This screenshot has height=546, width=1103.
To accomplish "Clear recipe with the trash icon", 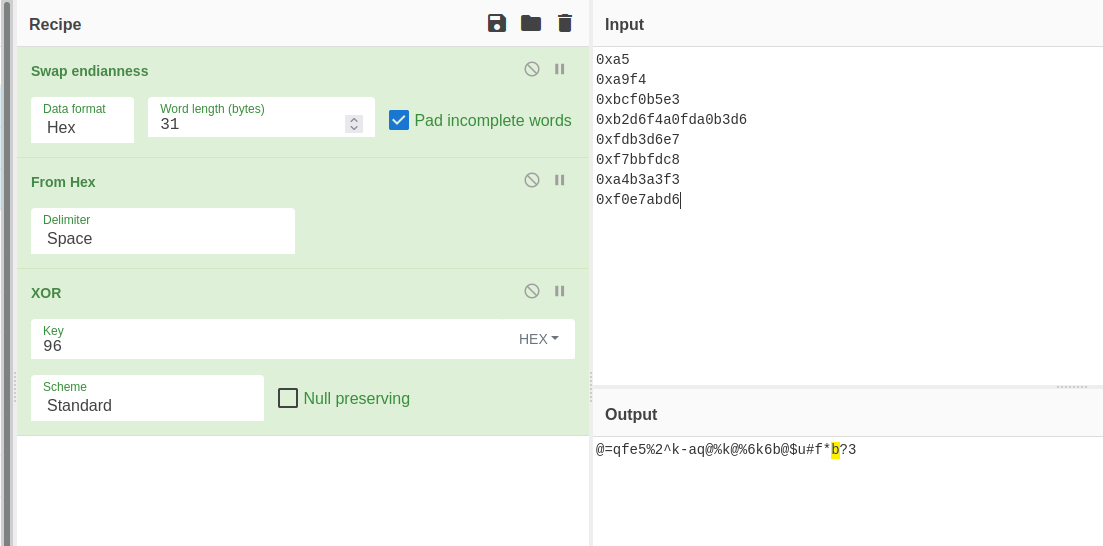I will 565,23.
